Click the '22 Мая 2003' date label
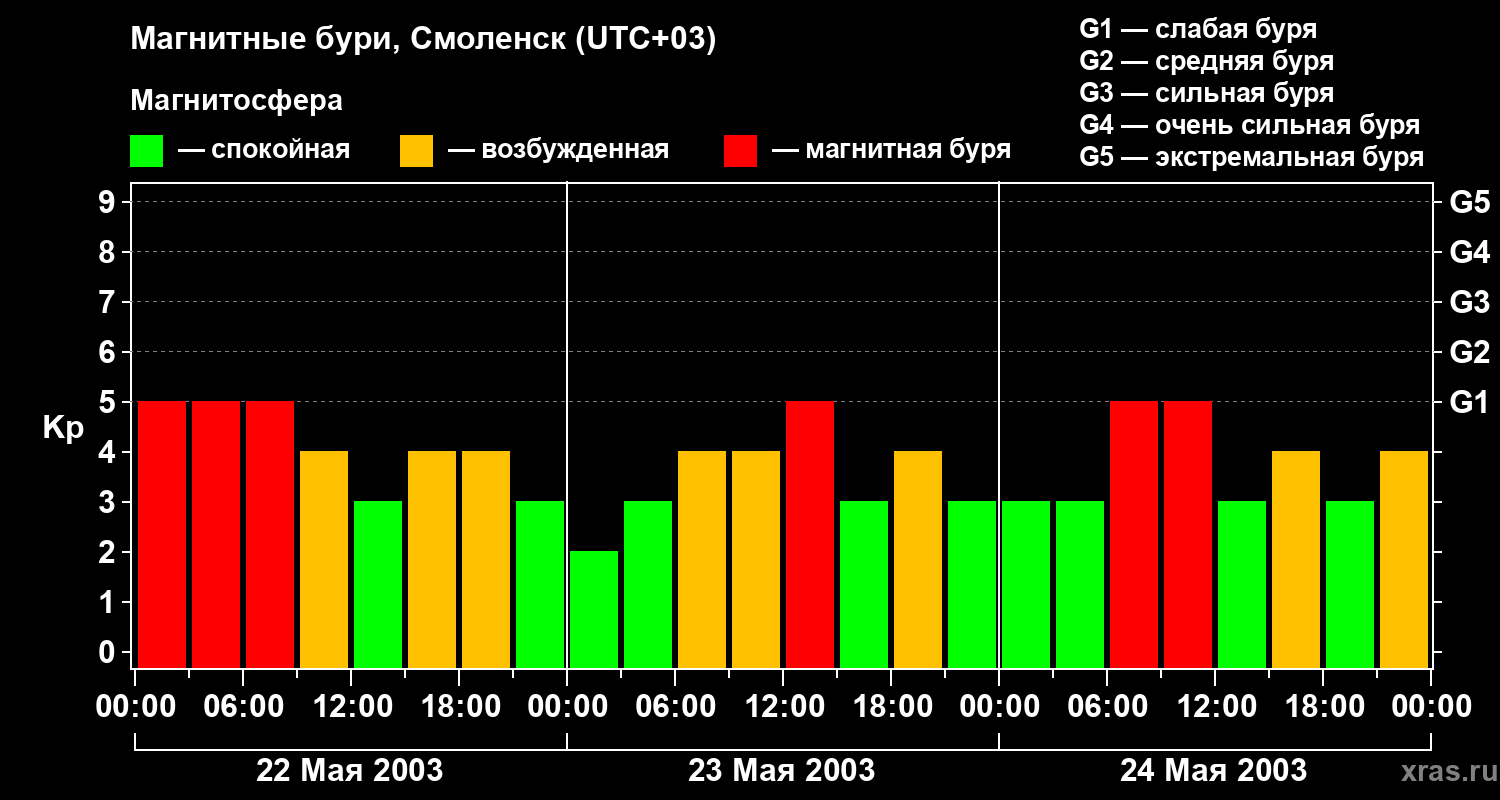 [350, 771]
